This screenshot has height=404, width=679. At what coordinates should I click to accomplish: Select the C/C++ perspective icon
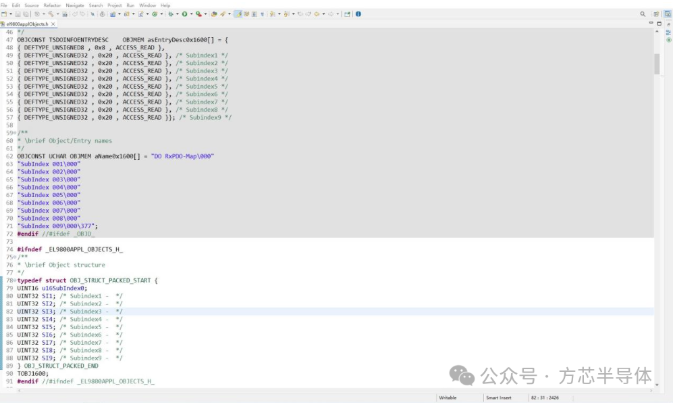point(668,14)
